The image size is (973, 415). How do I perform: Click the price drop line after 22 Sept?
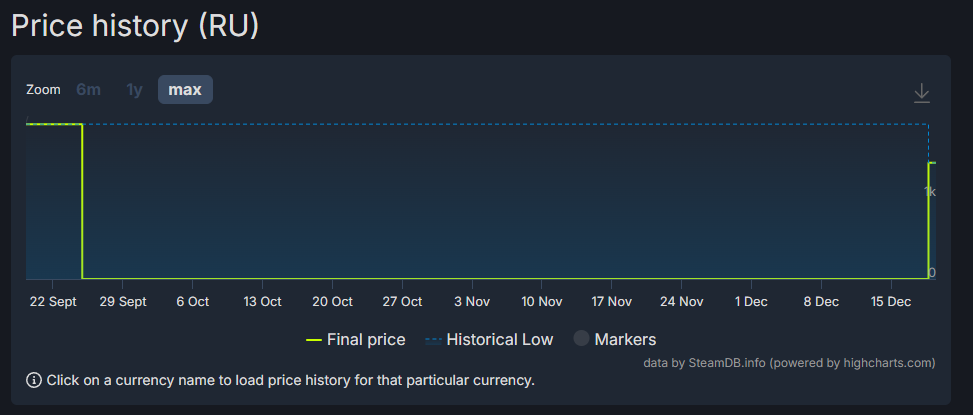(82, 200)
